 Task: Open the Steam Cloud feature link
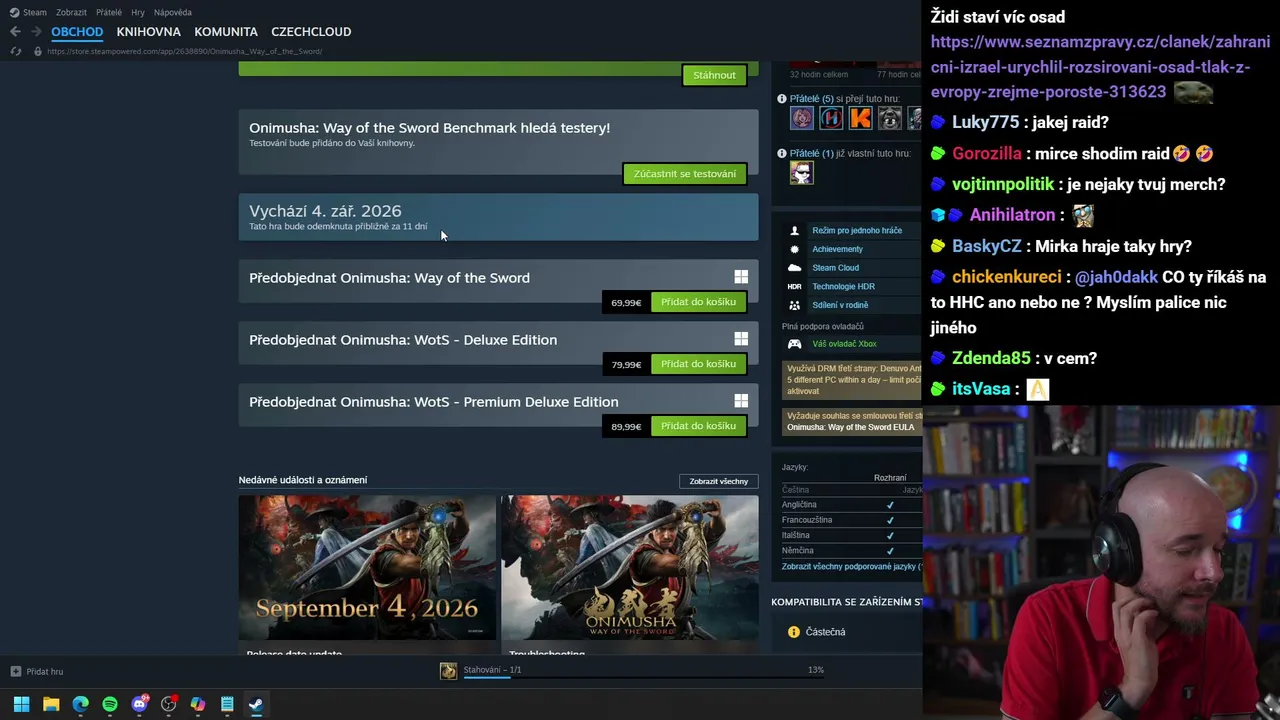tap(835, 268)
